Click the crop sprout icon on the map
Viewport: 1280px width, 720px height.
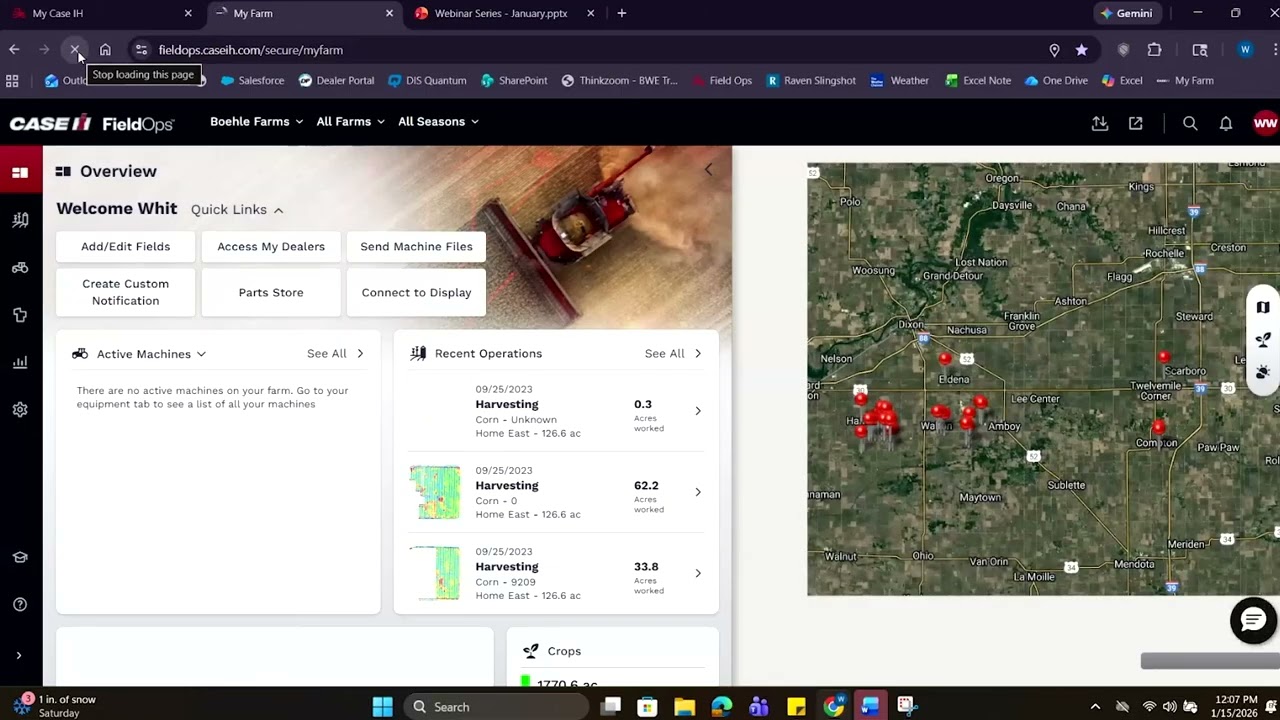pyautogui.click(x=1263, y=340)
